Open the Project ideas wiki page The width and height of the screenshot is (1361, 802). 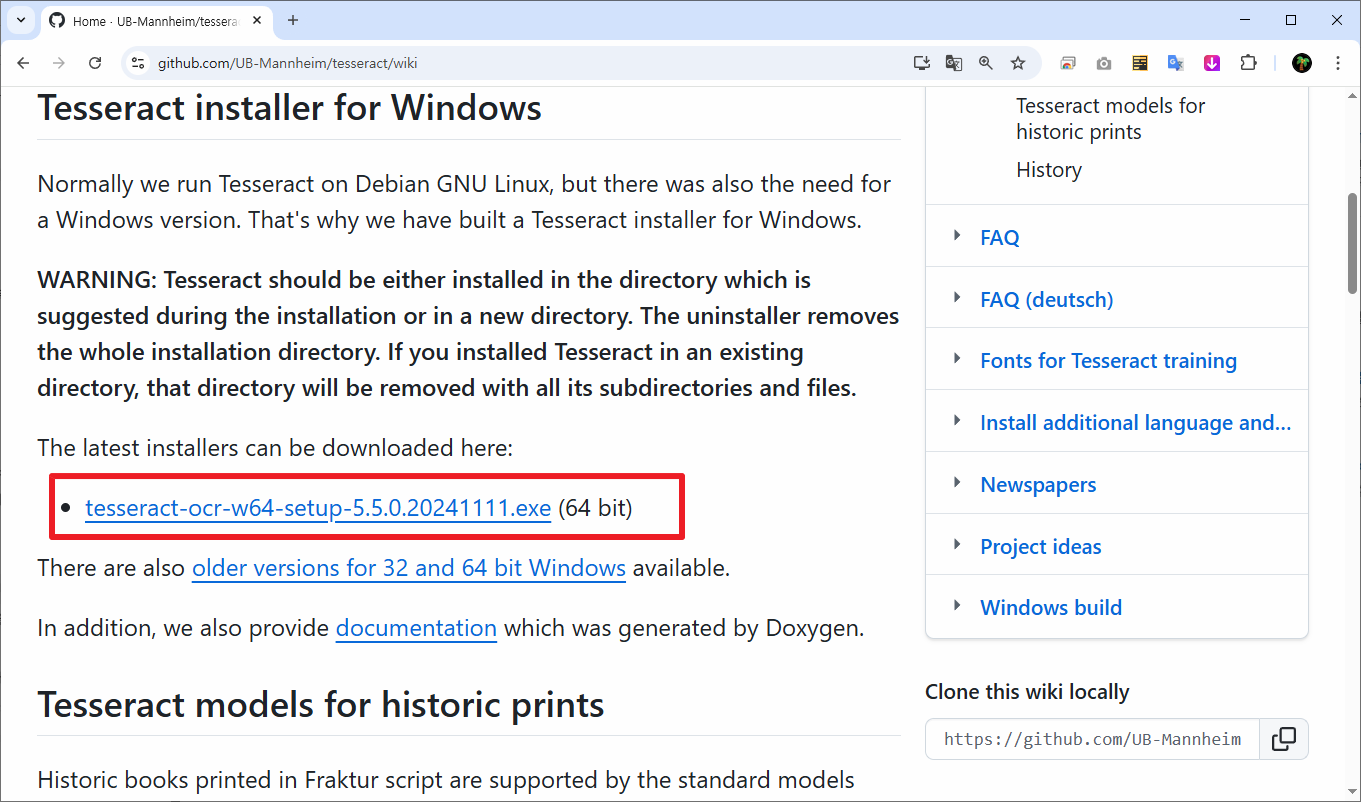pos(1041,547)
